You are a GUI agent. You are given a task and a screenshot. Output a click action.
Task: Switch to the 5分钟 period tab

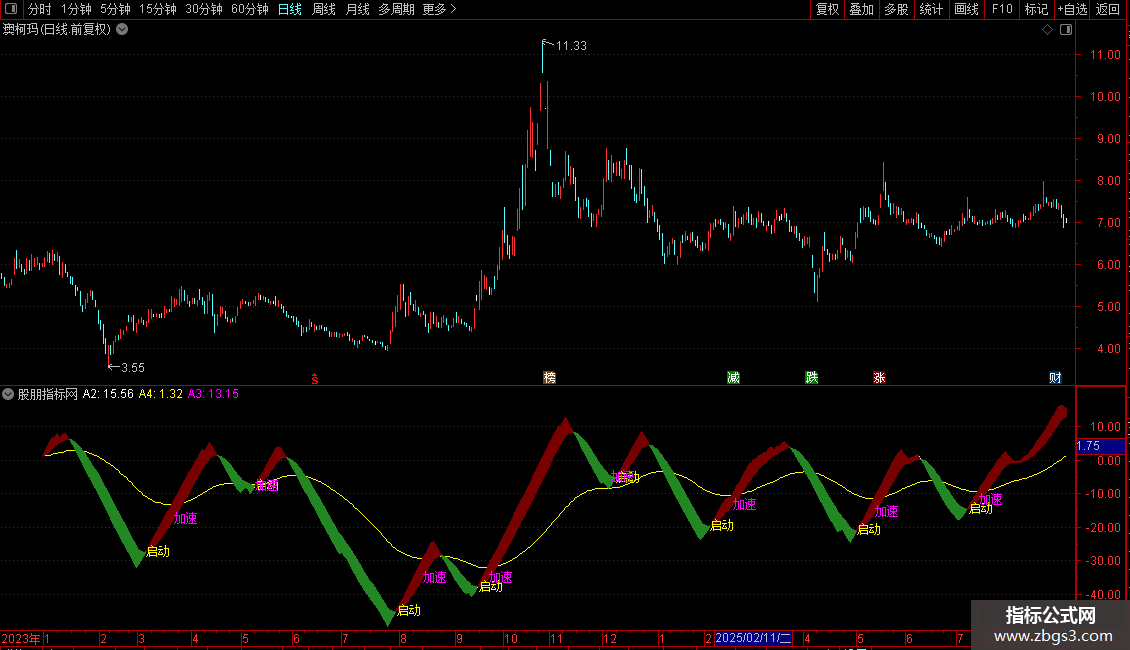point(115,9)
